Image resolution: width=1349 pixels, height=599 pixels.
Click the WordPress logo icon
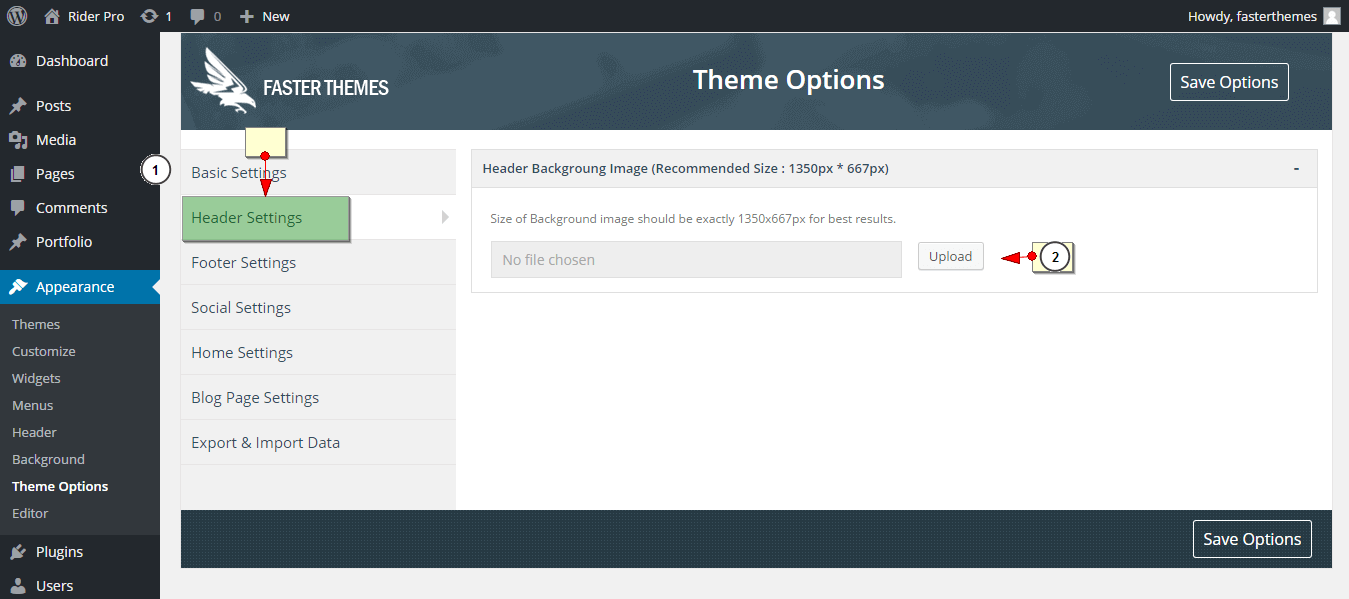tap(17, 16)
